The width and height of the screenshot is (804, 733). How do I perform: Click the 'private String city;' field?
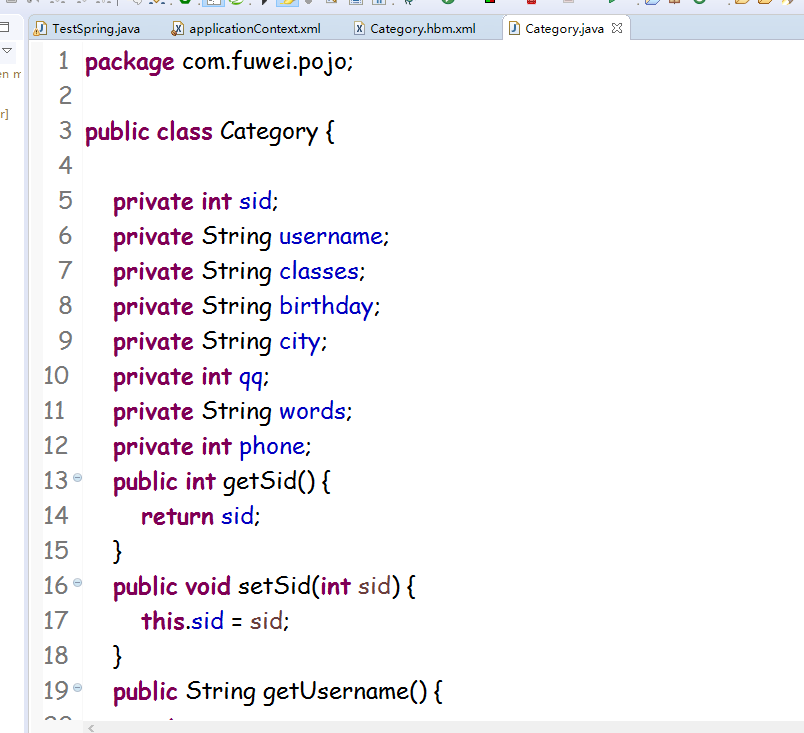(220, 341)
